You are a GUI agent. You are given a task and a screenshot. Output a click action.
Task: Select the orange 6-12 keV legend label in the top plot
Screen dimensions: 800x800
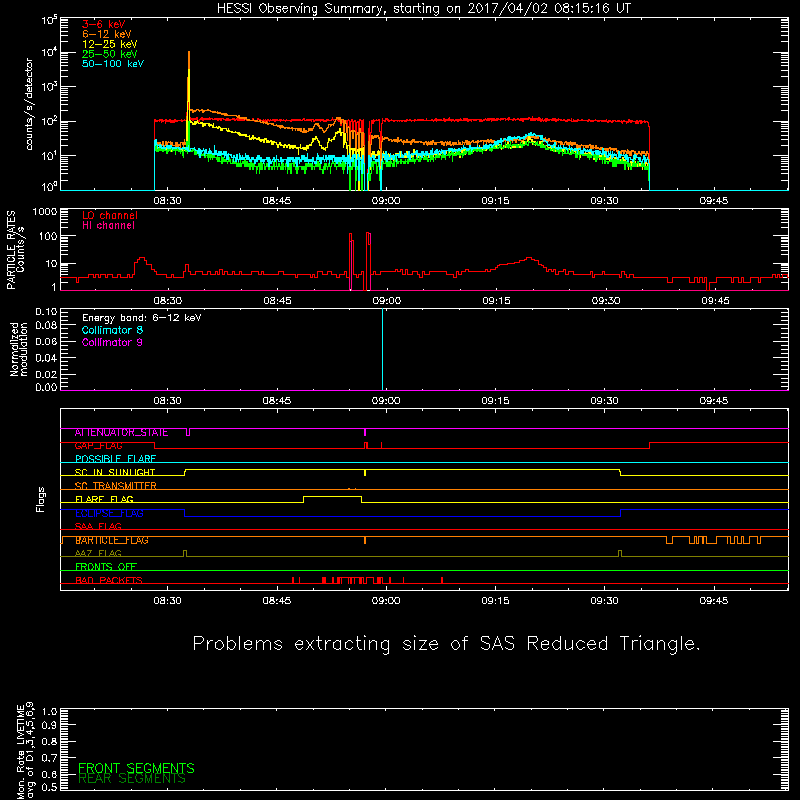pyautogui.click(x=107, y=34)
